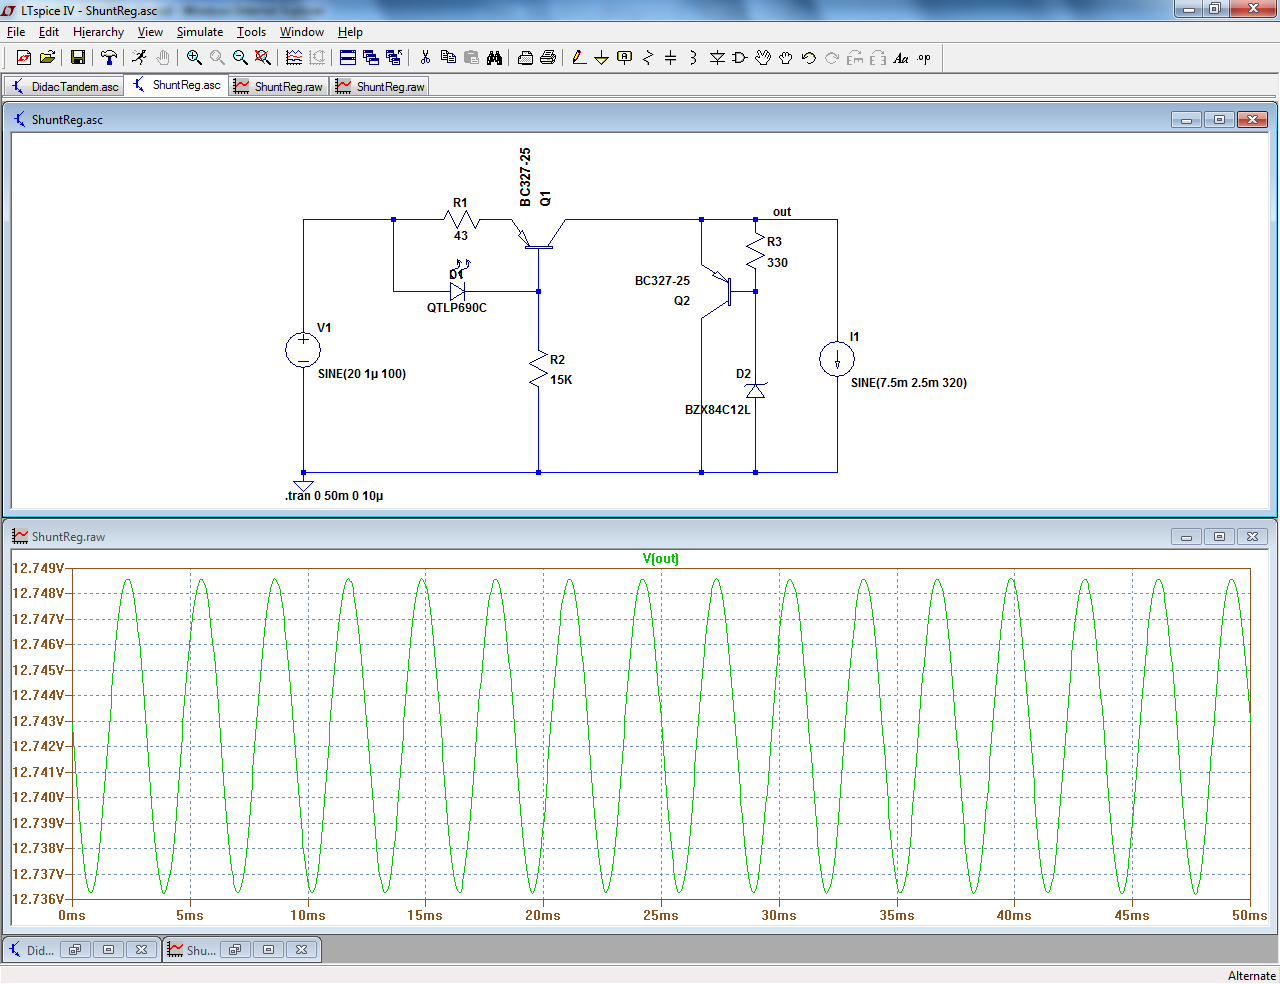Switch to the DidacTandem.asc tab
The height and width of the screenshot is (984, 1280).
(64, 87)
